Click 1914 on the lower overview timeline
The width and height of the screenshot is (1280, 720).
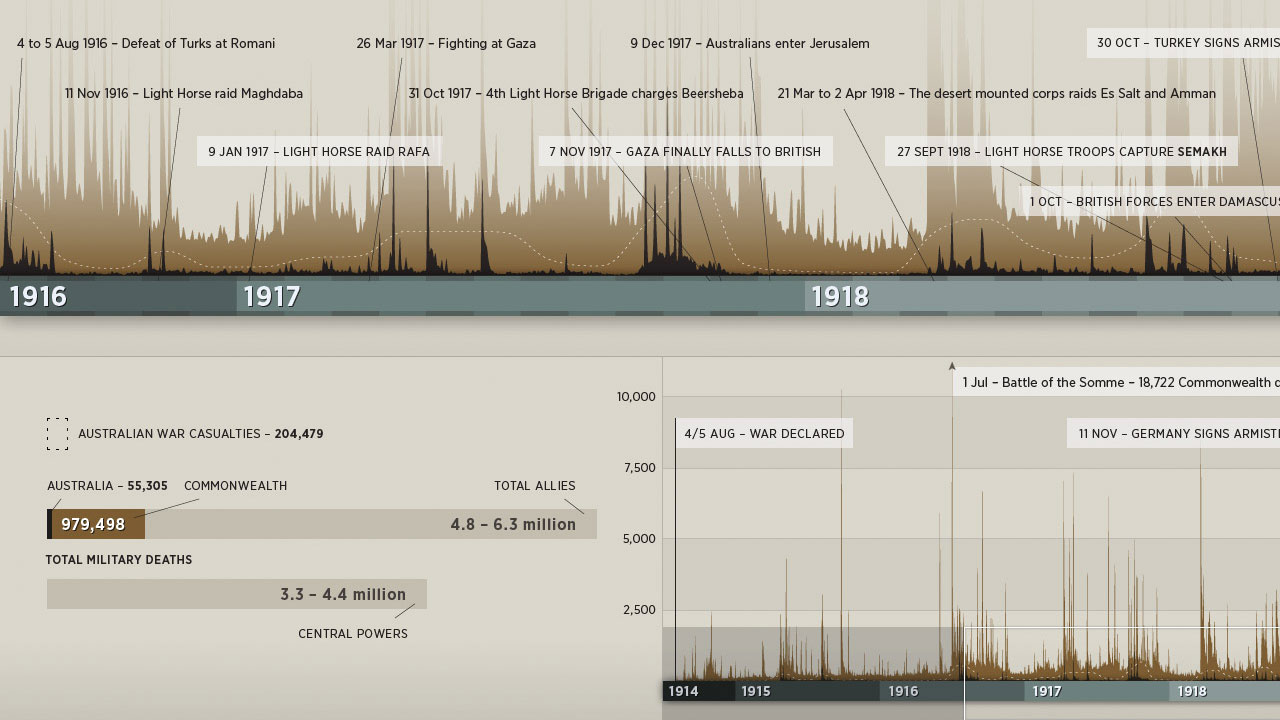click(x=698, y=691)
